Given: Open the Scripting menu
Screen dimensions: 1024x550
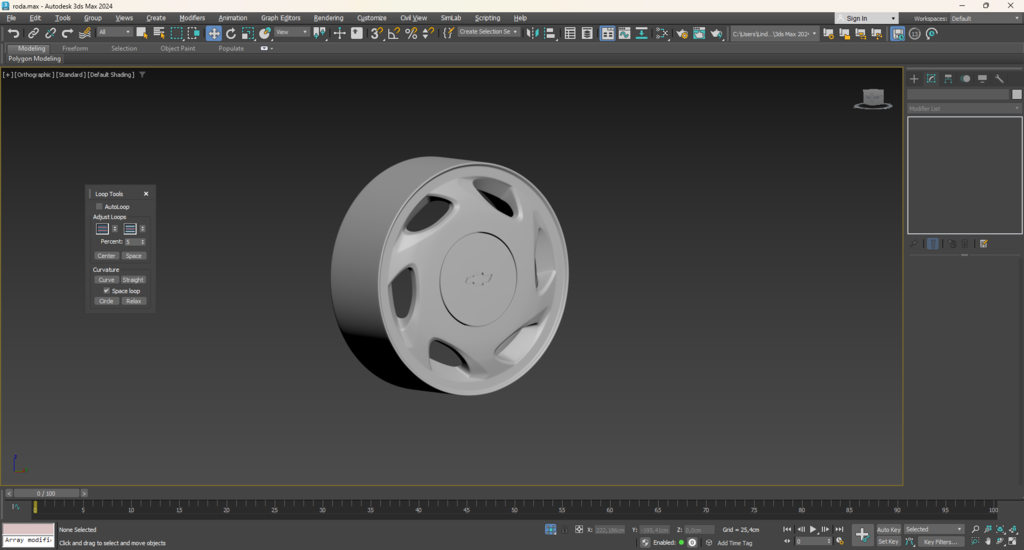Looking at the screenshot, I should [x=487, y=18].
